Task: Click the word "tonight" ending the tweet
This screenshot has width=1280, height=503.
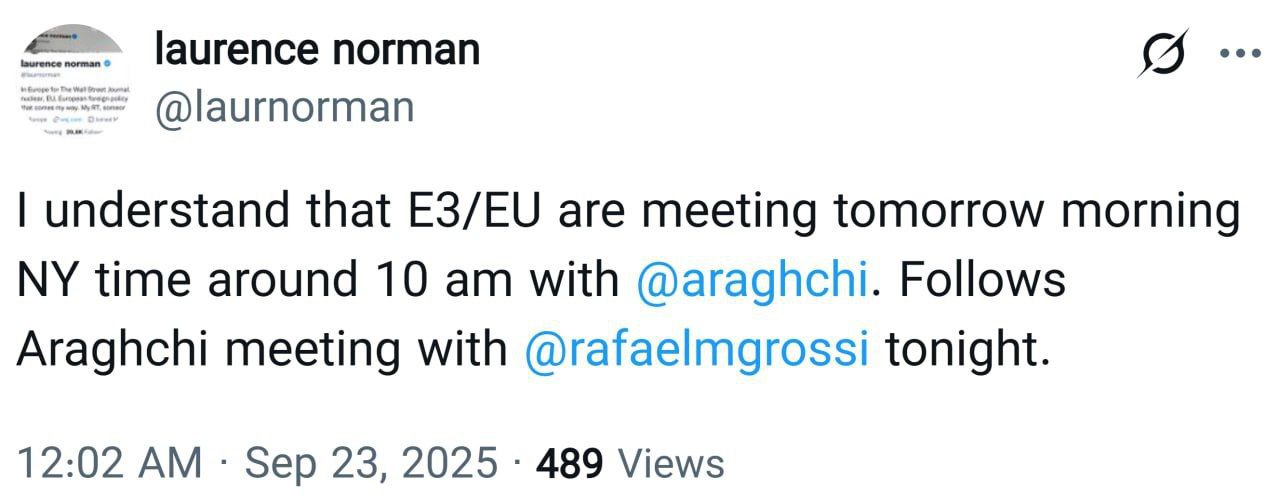Action: pos(962,350)
